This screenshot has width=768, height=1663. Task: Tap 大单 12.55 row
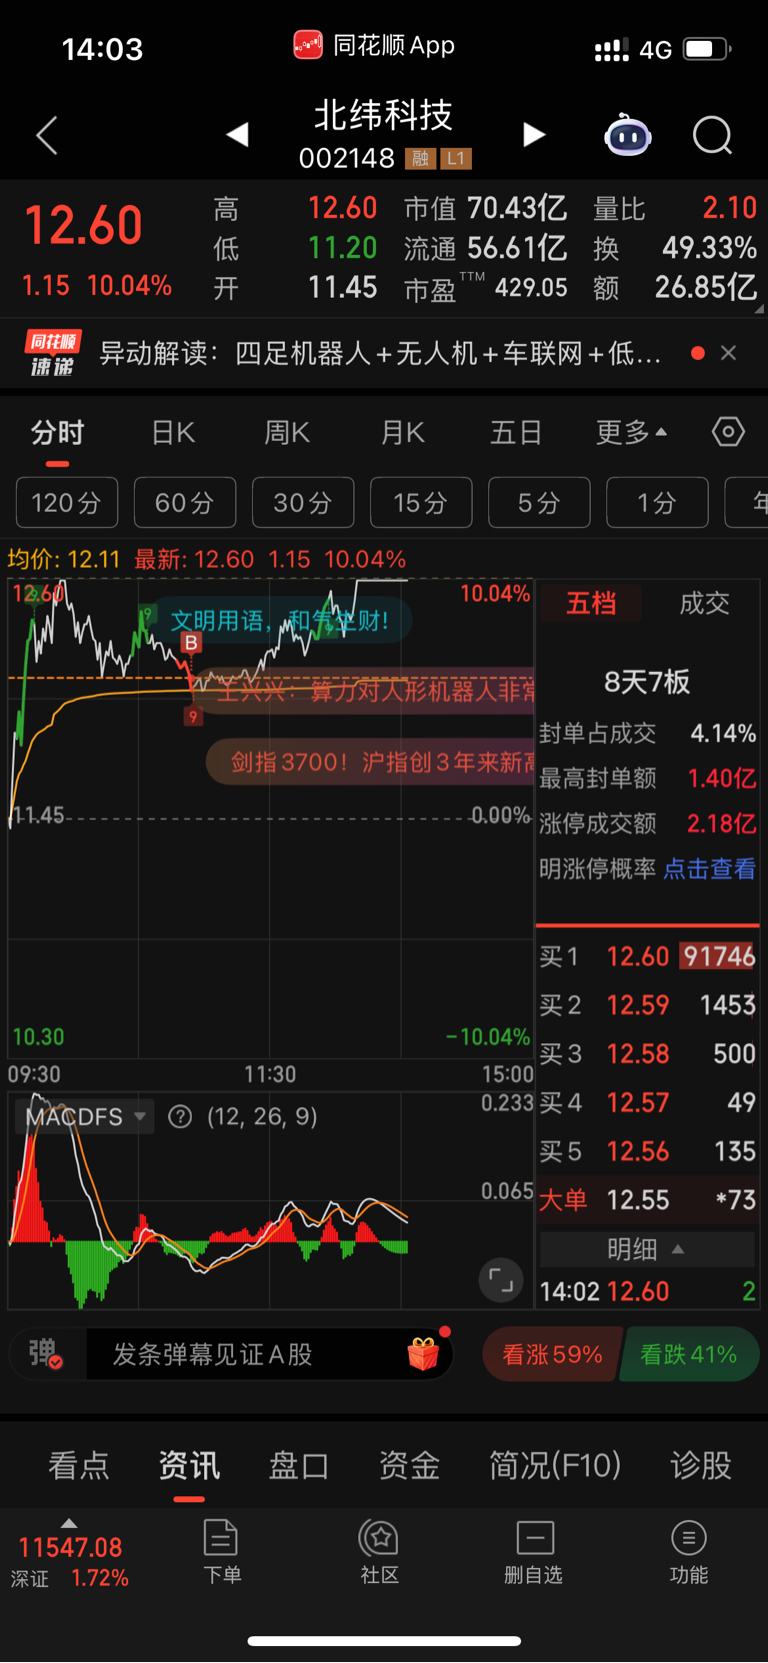[647, 1200]
